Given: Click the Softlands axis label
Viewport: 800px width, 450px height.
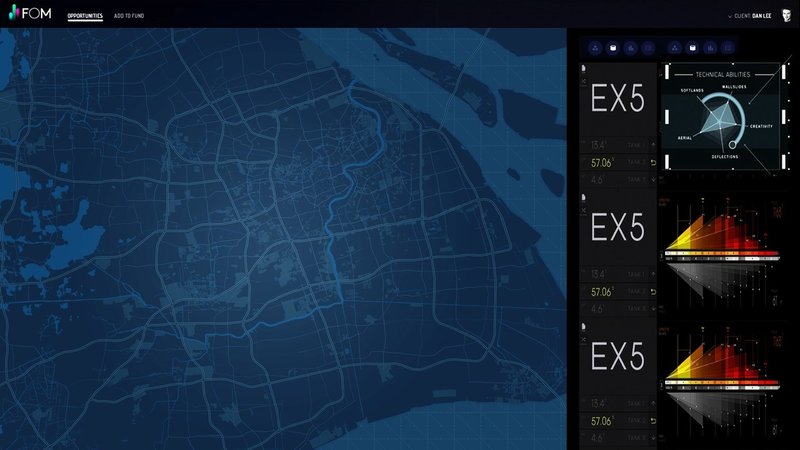Looking at the screenshot, I should tap(692, 90).
